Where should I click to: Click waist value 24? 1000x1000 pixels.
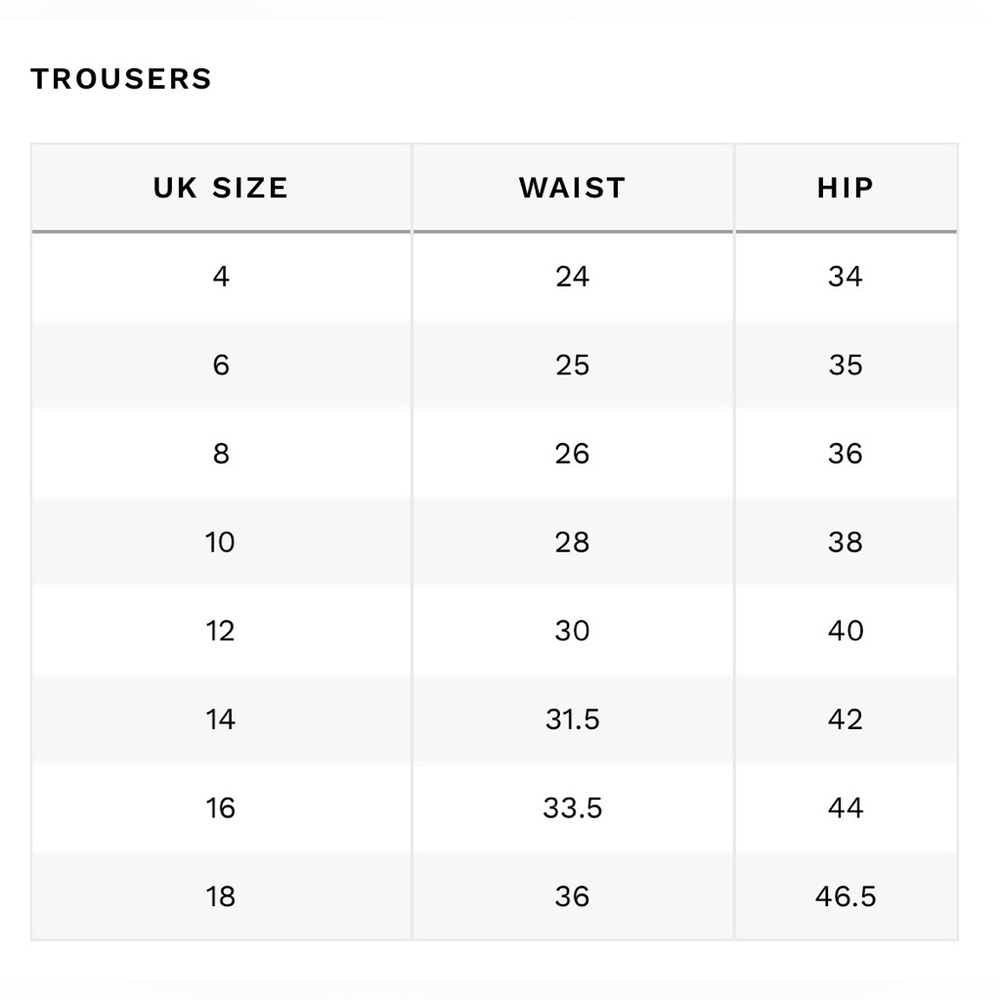coord(572,276)
